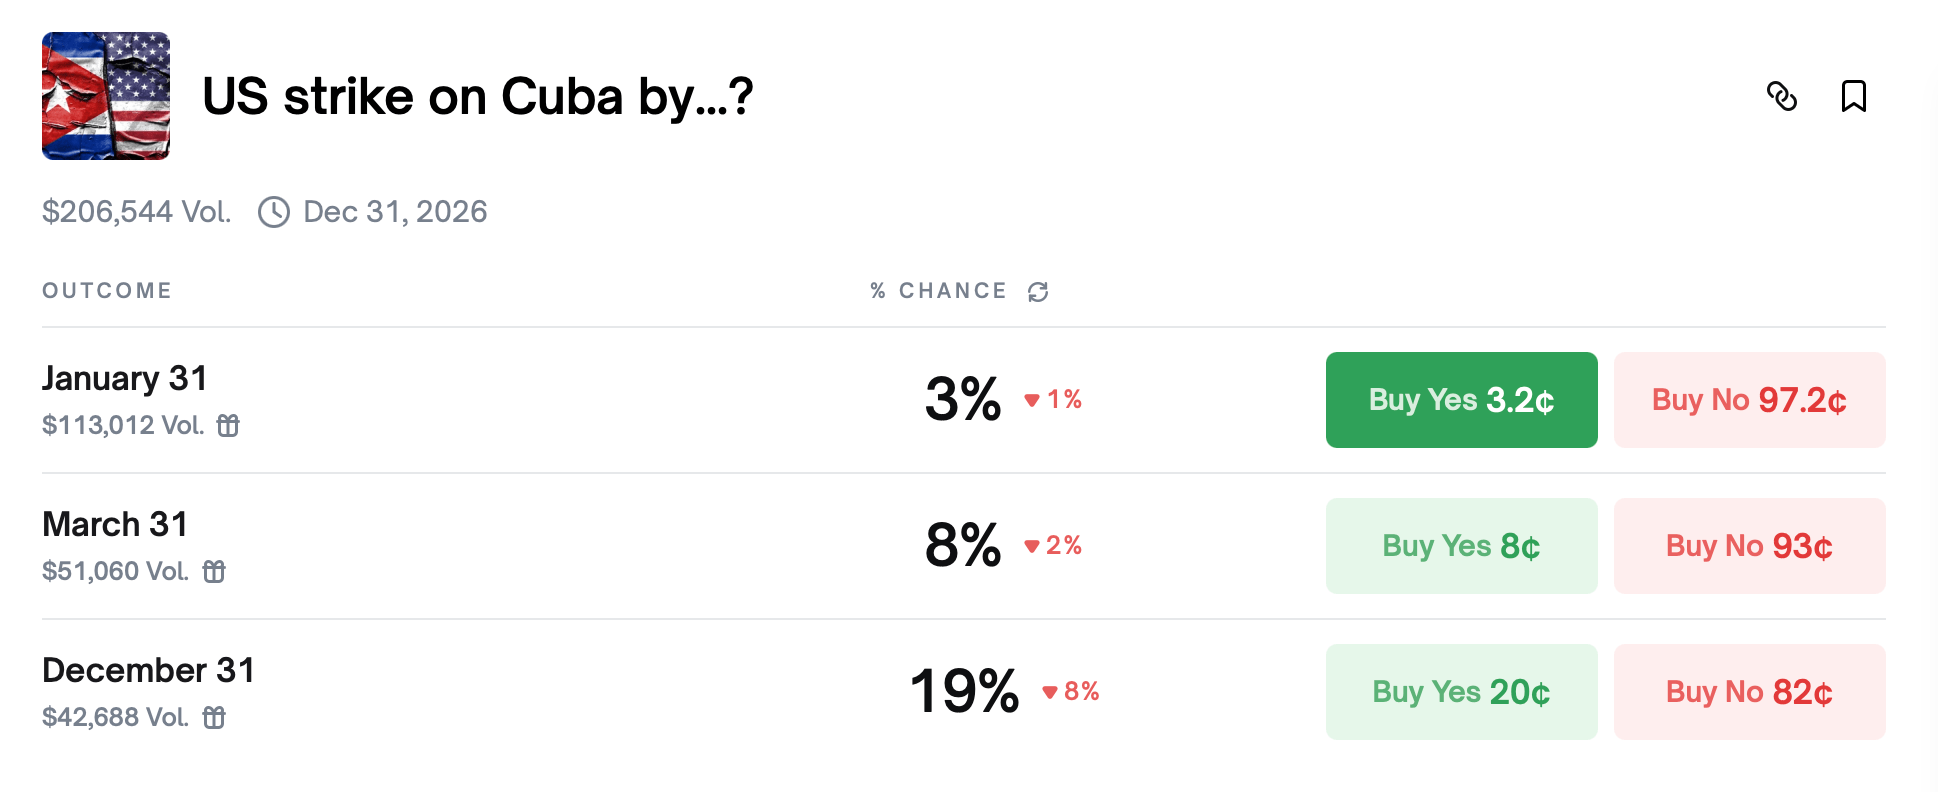Click the 19% chance value
The image size is (1938, 792).
[964, 691]
